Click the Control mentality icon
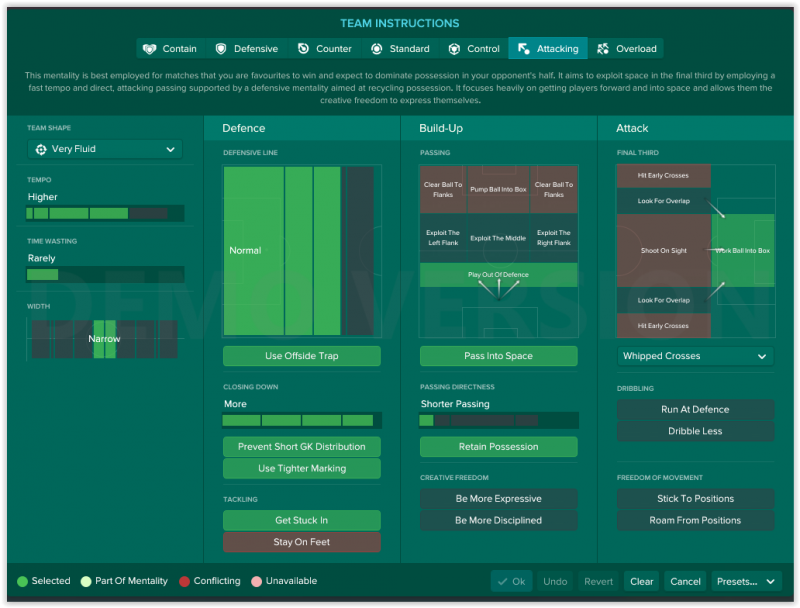This screenshot has width=800, height=608. (x=454, y=49)
